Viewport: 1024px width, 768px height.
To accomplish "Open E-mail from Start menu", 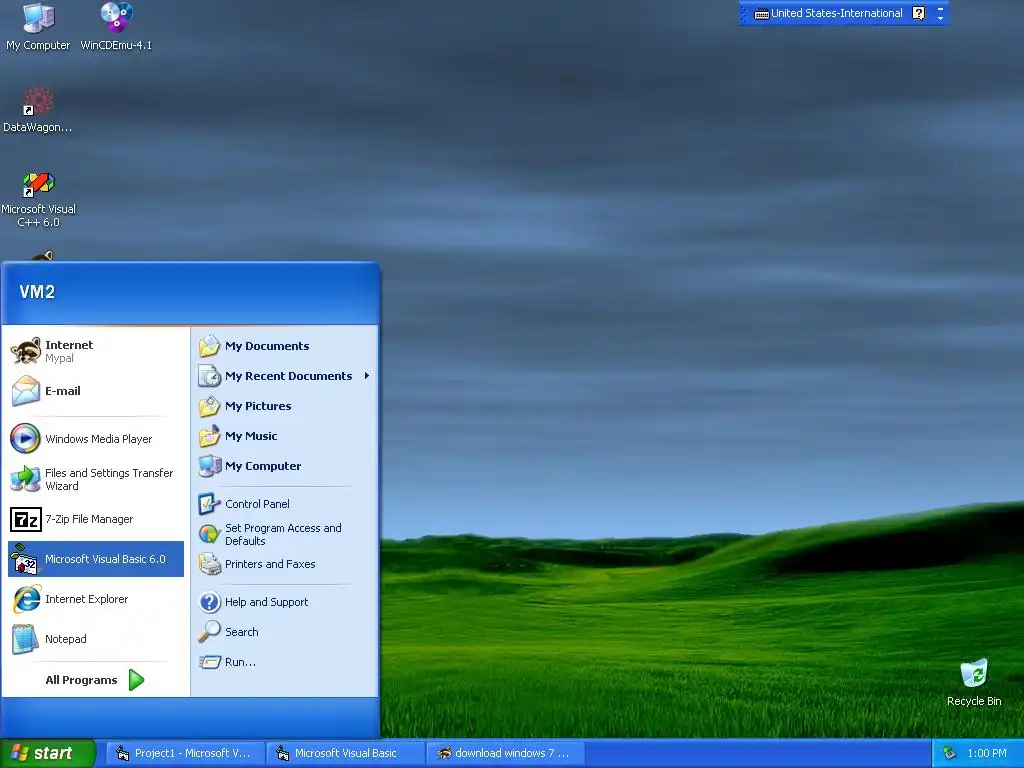I will (x=96, y=391).
